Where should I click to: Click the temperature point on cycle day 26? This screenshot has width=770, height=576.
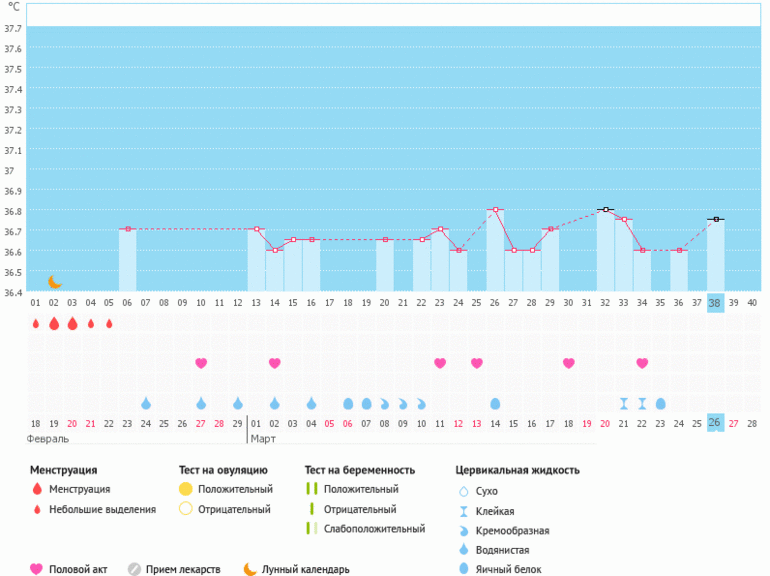[x=495, y=210]
